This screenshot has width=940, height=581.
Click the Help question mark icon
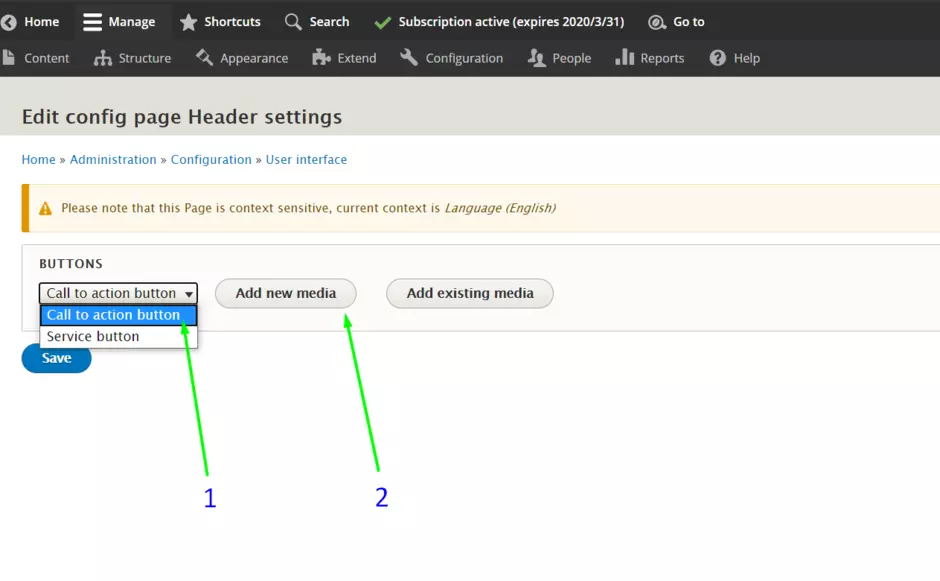pyautogui.click(x=717, y=58)
